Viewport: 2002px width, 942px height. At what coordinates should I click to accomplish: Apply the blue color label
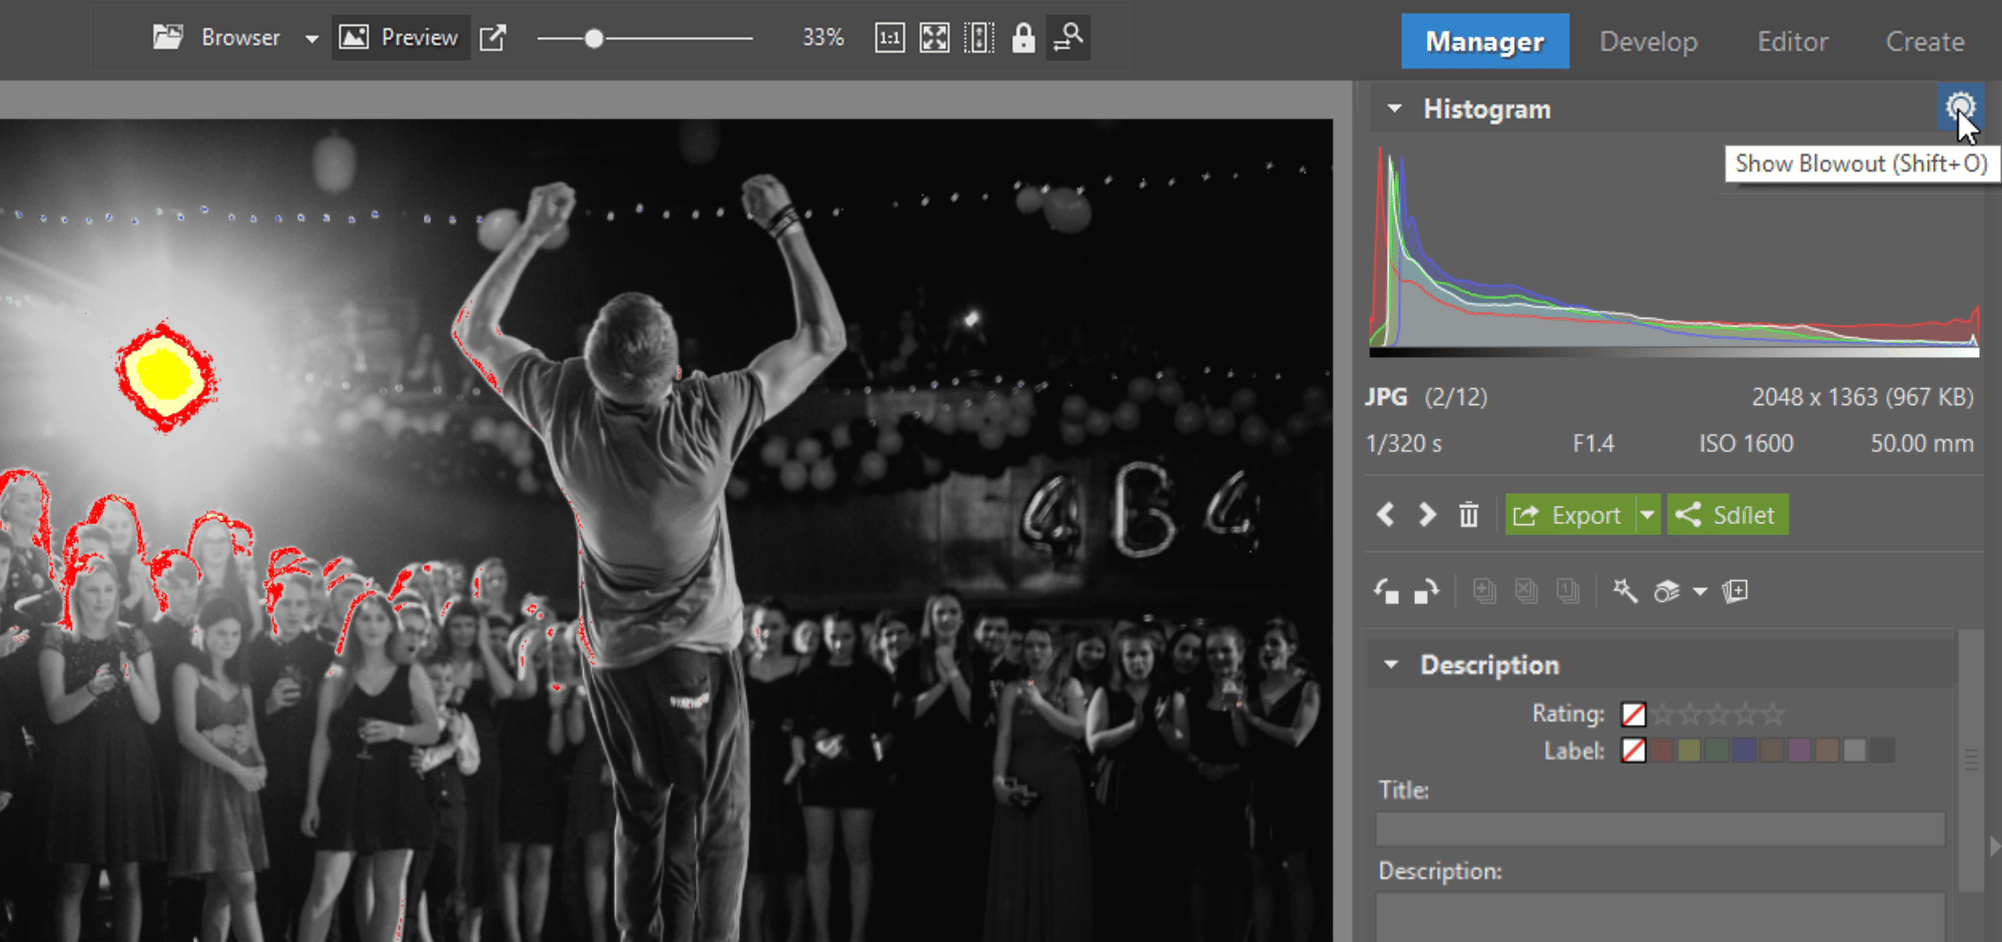click(x=1744, y=750)
